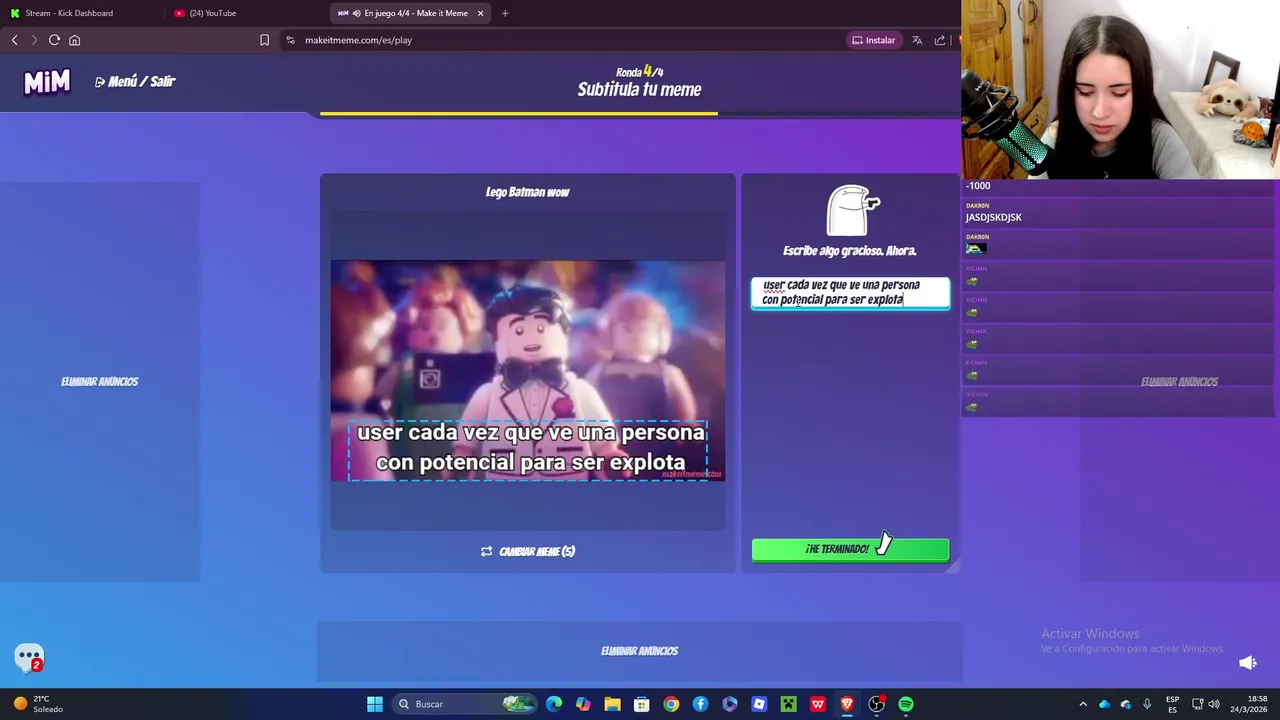Go back in the browser

point(14,40)
